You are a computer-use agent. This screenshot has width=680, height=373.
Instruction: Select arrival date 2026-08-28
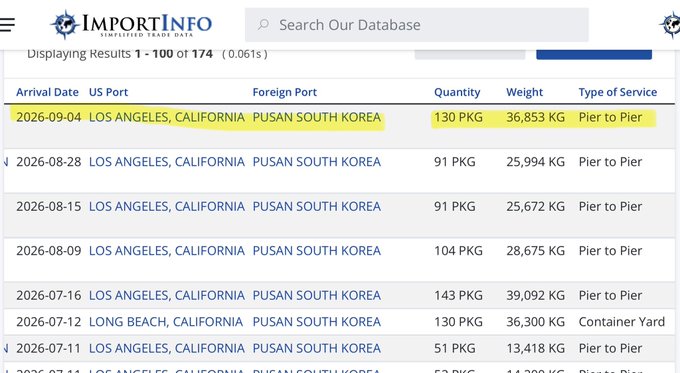pyautogui.click(x=49, y=162)
